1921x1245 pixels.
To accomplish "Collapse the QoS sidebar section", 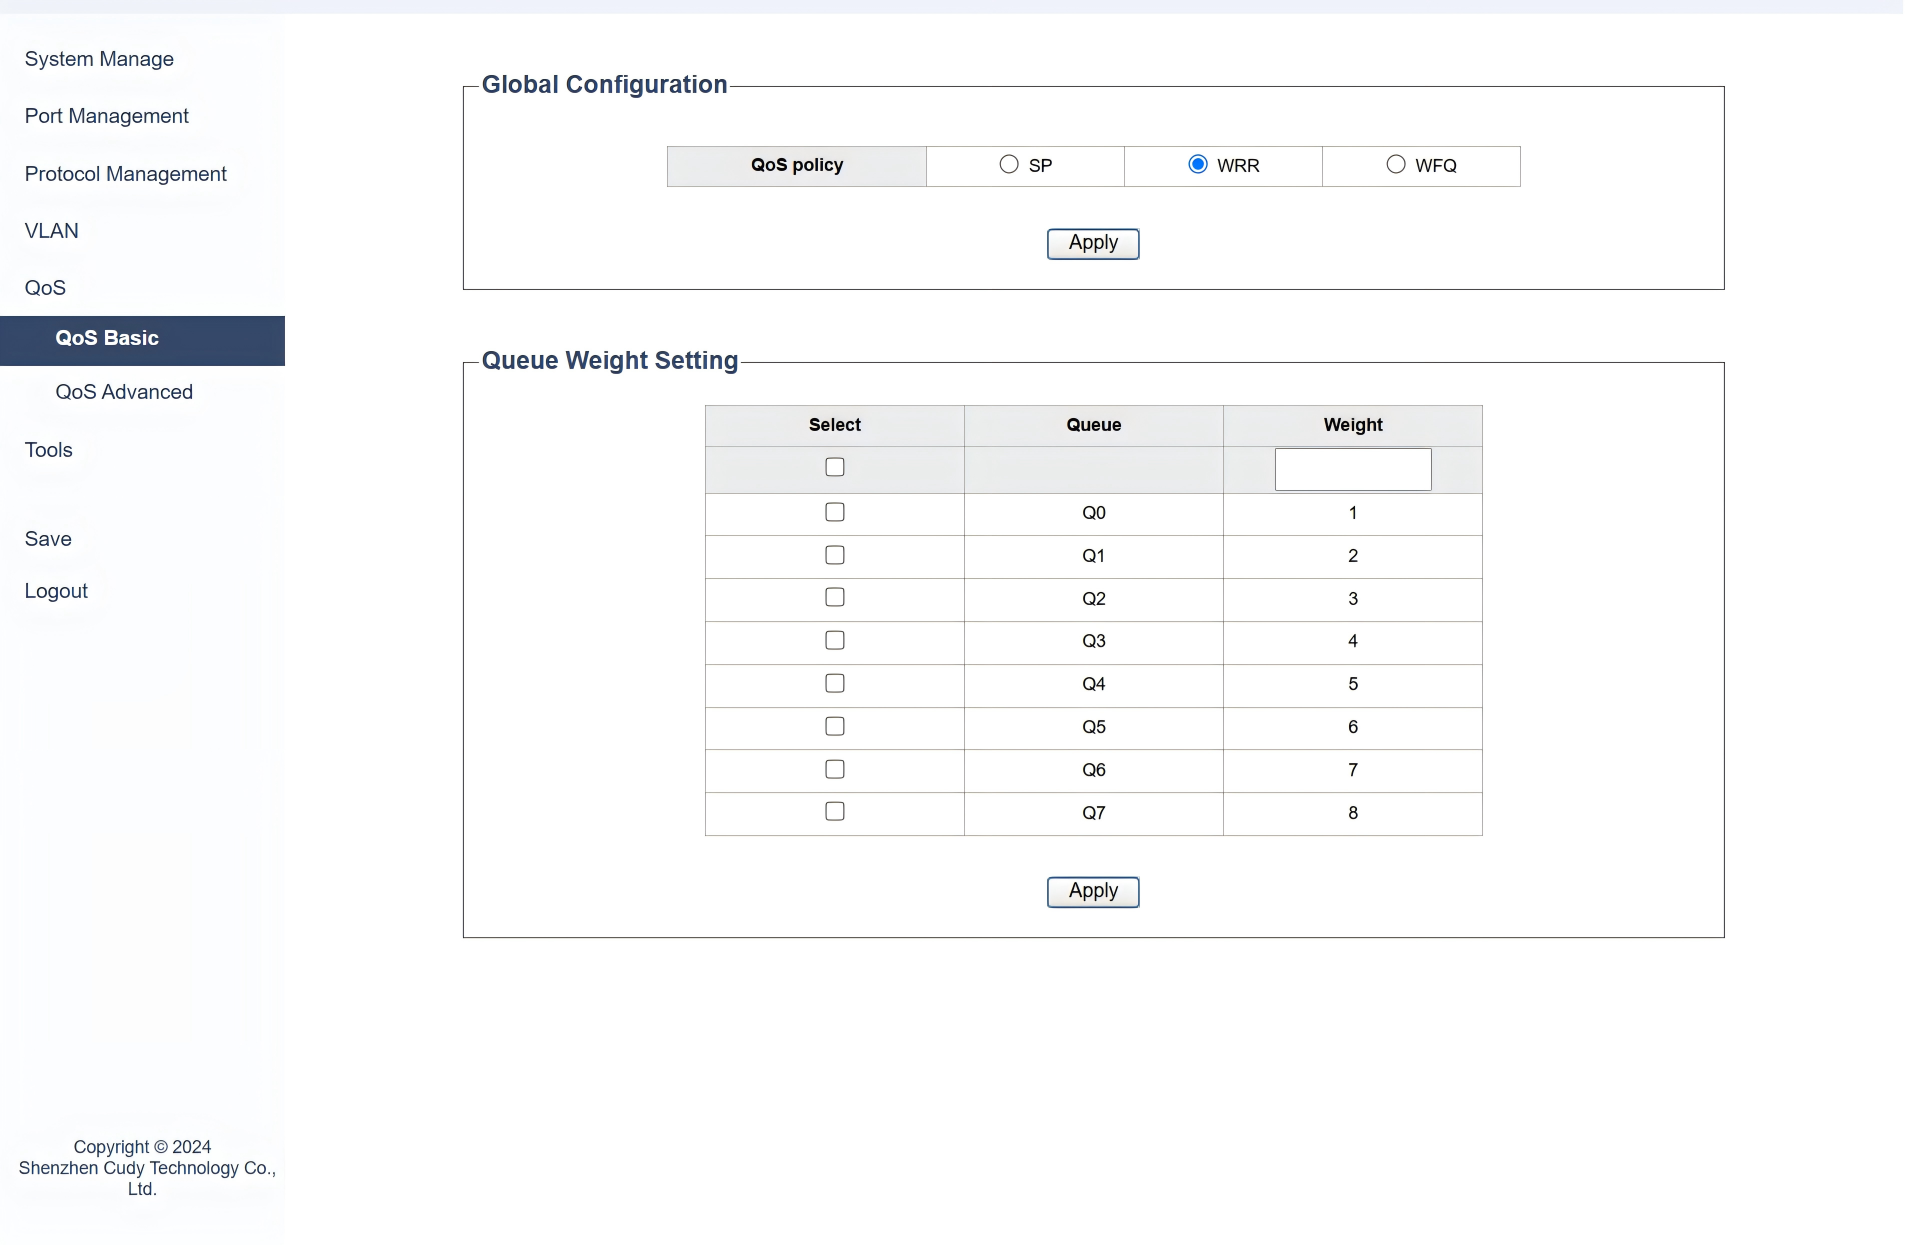I will pyautogui.click(x=45, y=288).
